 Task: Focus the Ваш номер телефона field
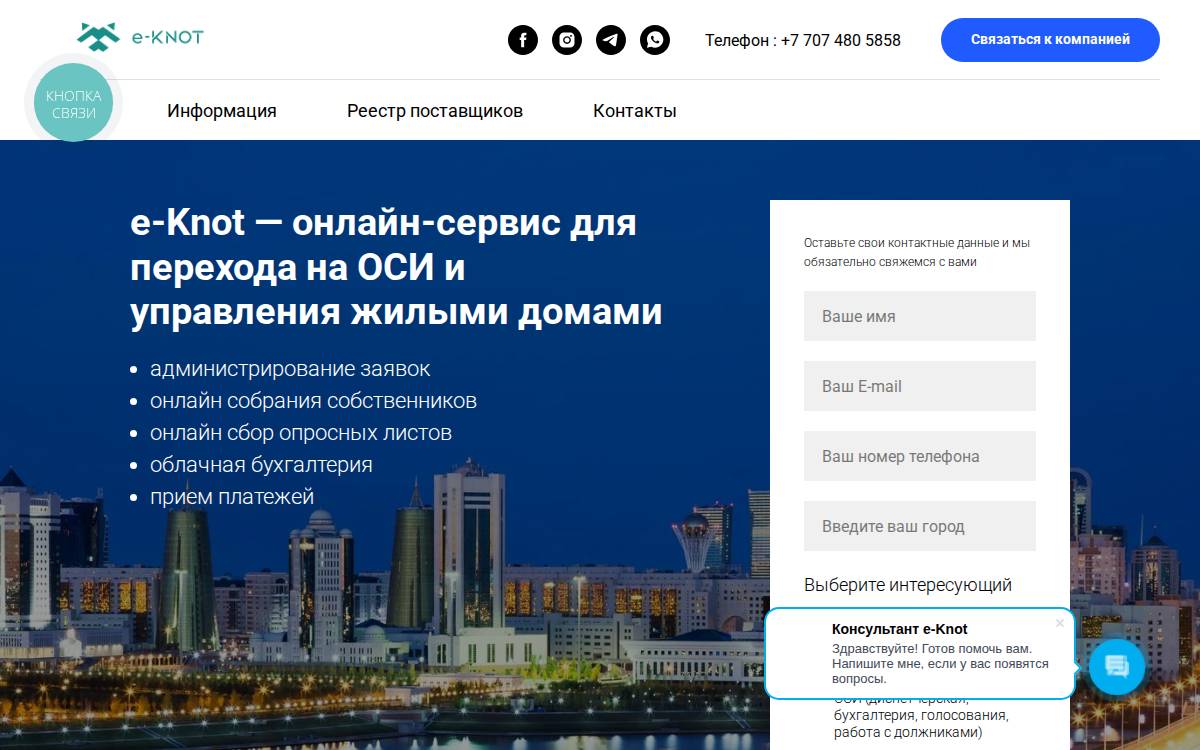tap(920, 456)
